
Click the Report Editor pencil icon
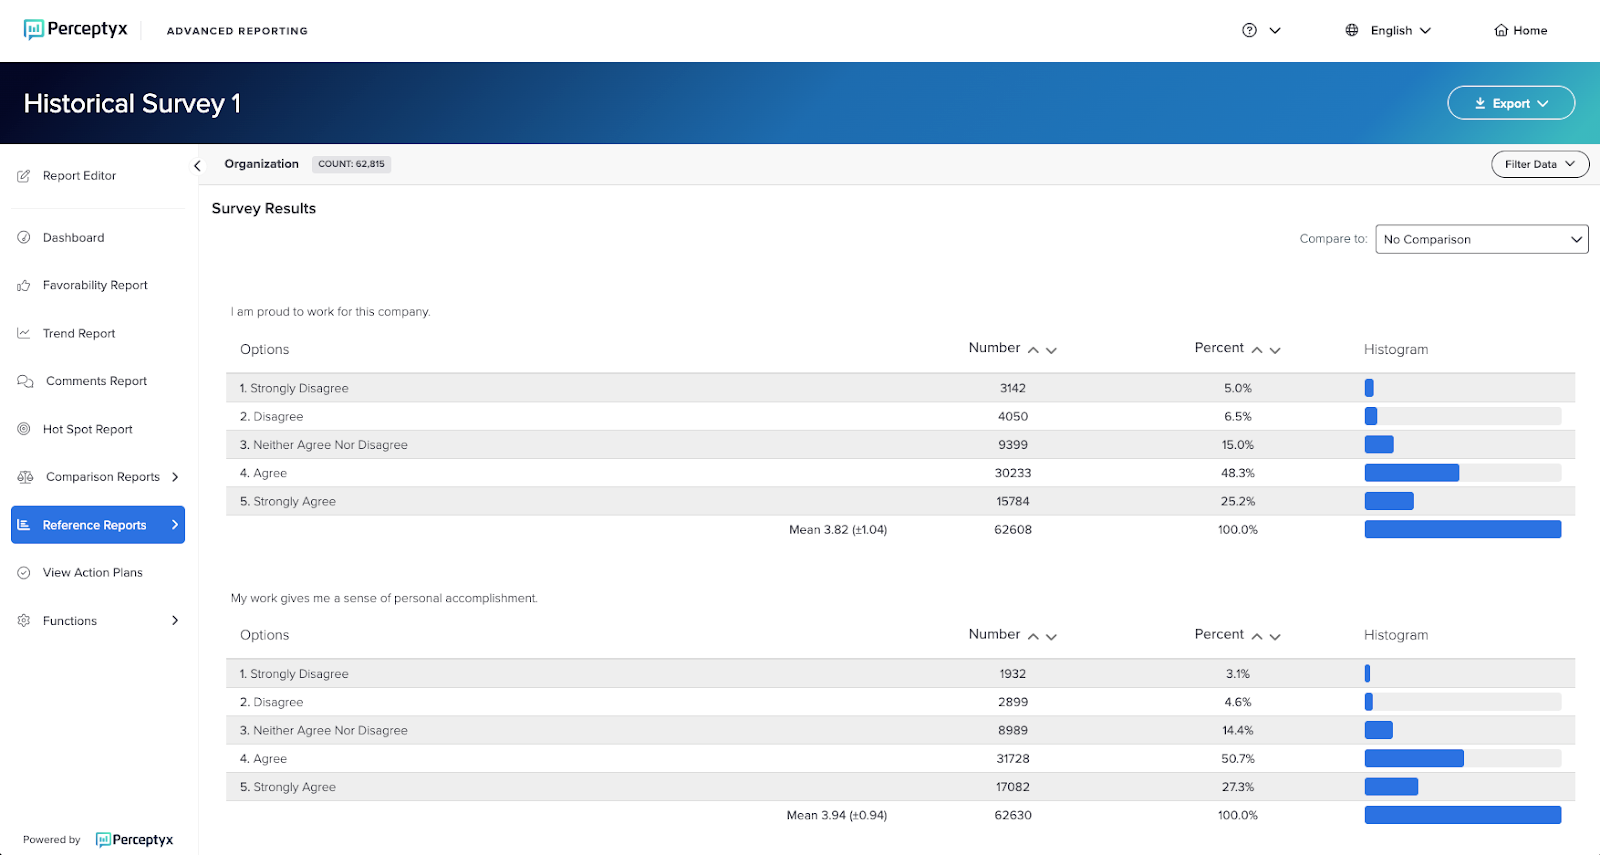pos(24,176)
